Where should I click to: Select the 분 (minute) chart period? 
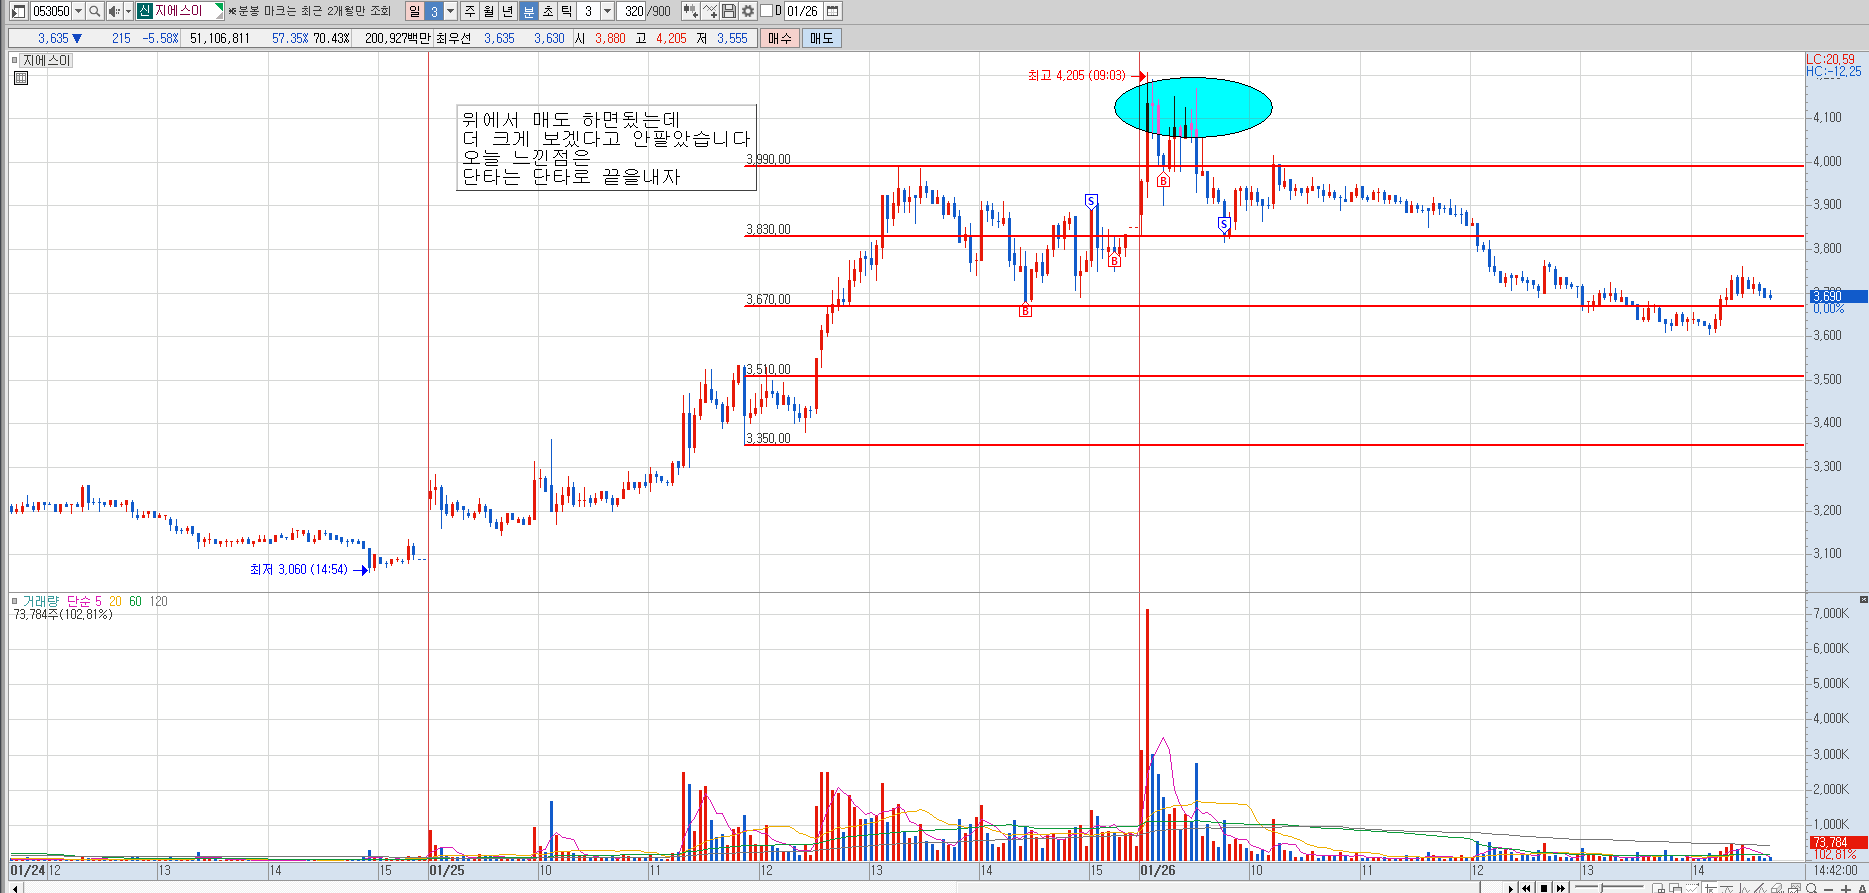(529, 11)
